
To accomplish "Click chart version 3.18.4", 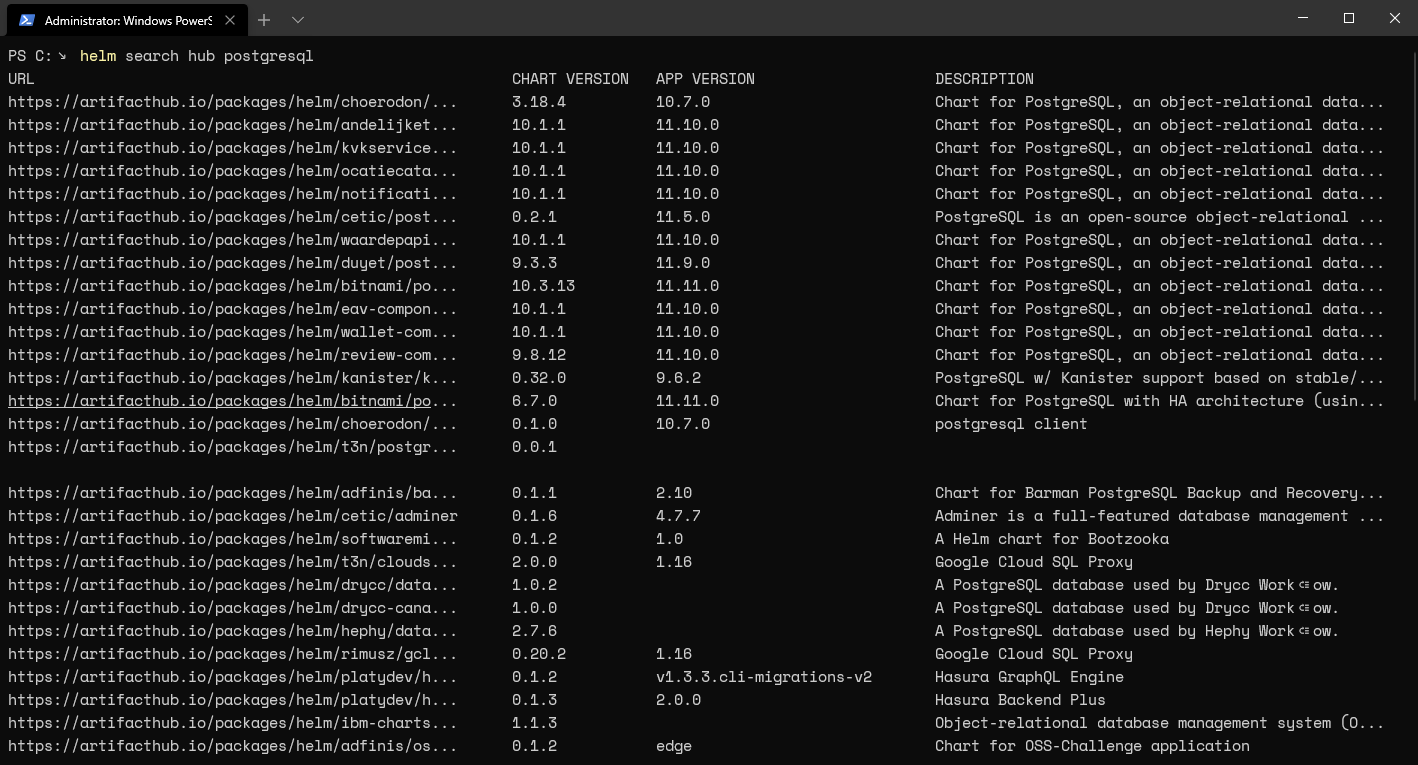I will pyautogui.click(x=539, y=102).
